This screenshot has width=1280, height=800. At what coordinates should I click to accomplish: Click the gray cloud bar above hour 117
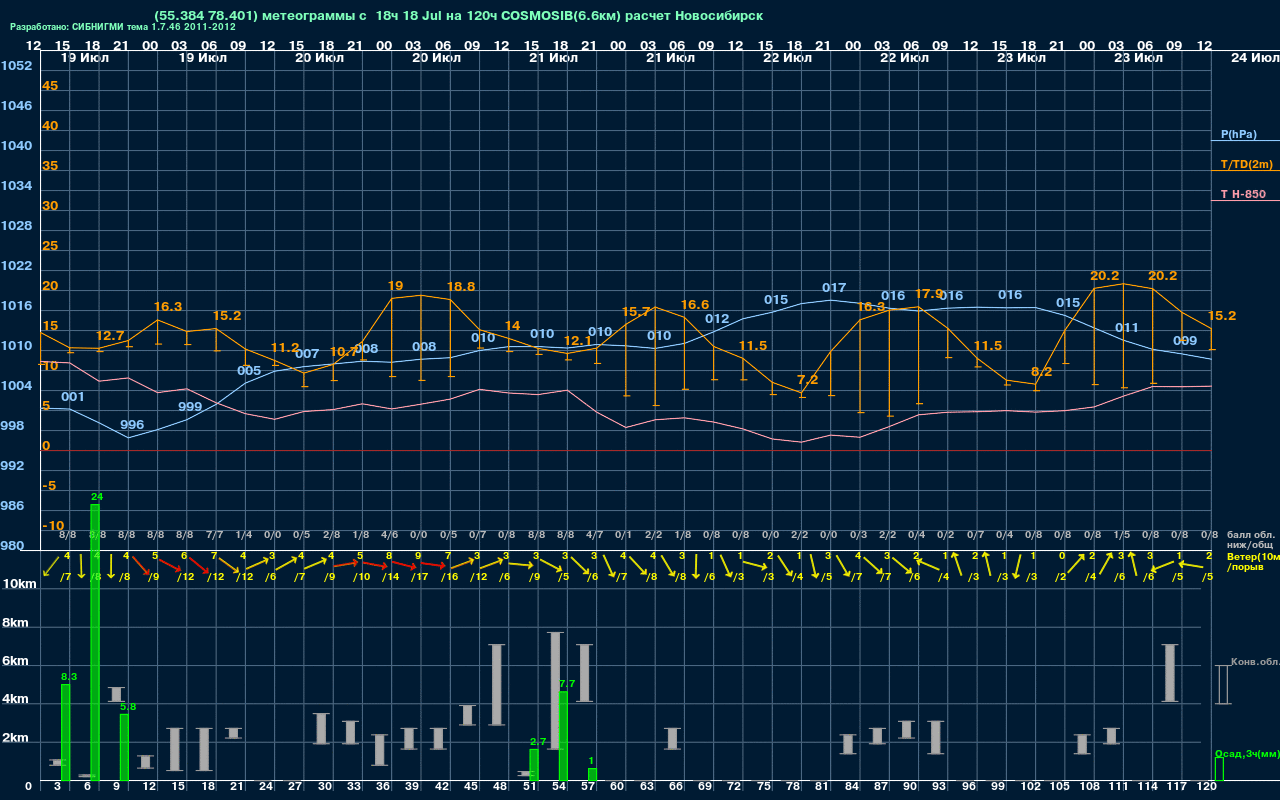(1170, 673)
